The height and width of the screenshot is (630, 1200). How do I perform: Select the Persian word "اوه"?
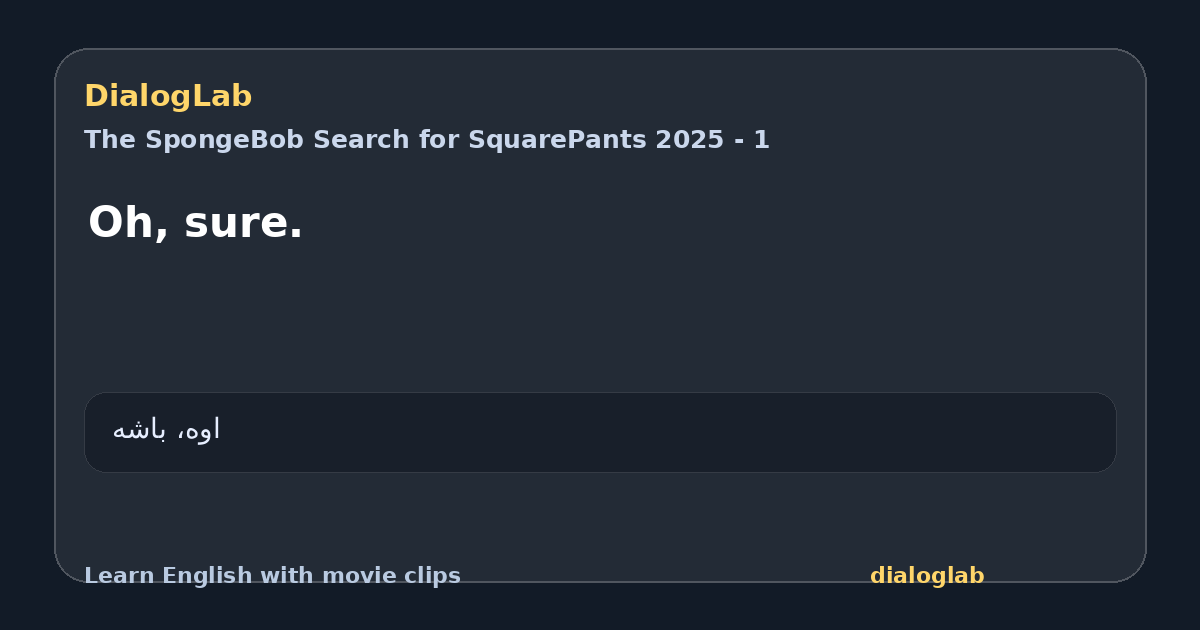click(203, 430)
